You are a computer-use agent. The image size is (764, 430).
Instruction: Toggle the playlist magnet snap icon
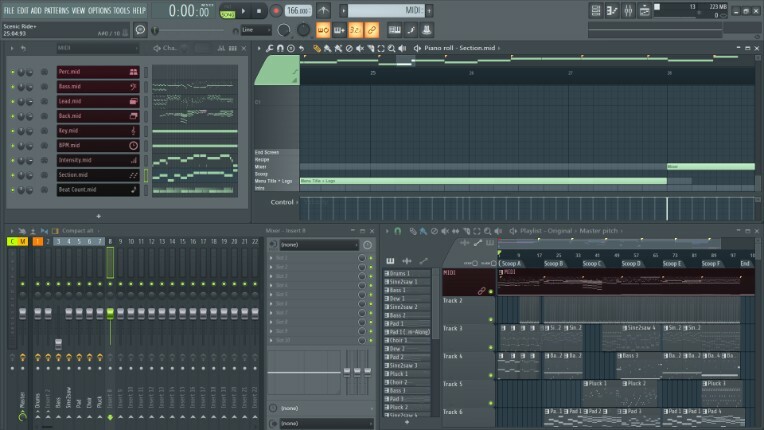pyautogui.click(x=397, y=231)
